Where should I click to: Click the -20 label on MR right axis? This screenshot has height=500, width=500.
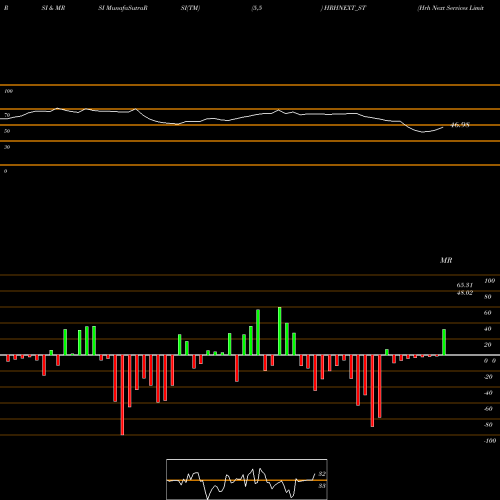488,377
